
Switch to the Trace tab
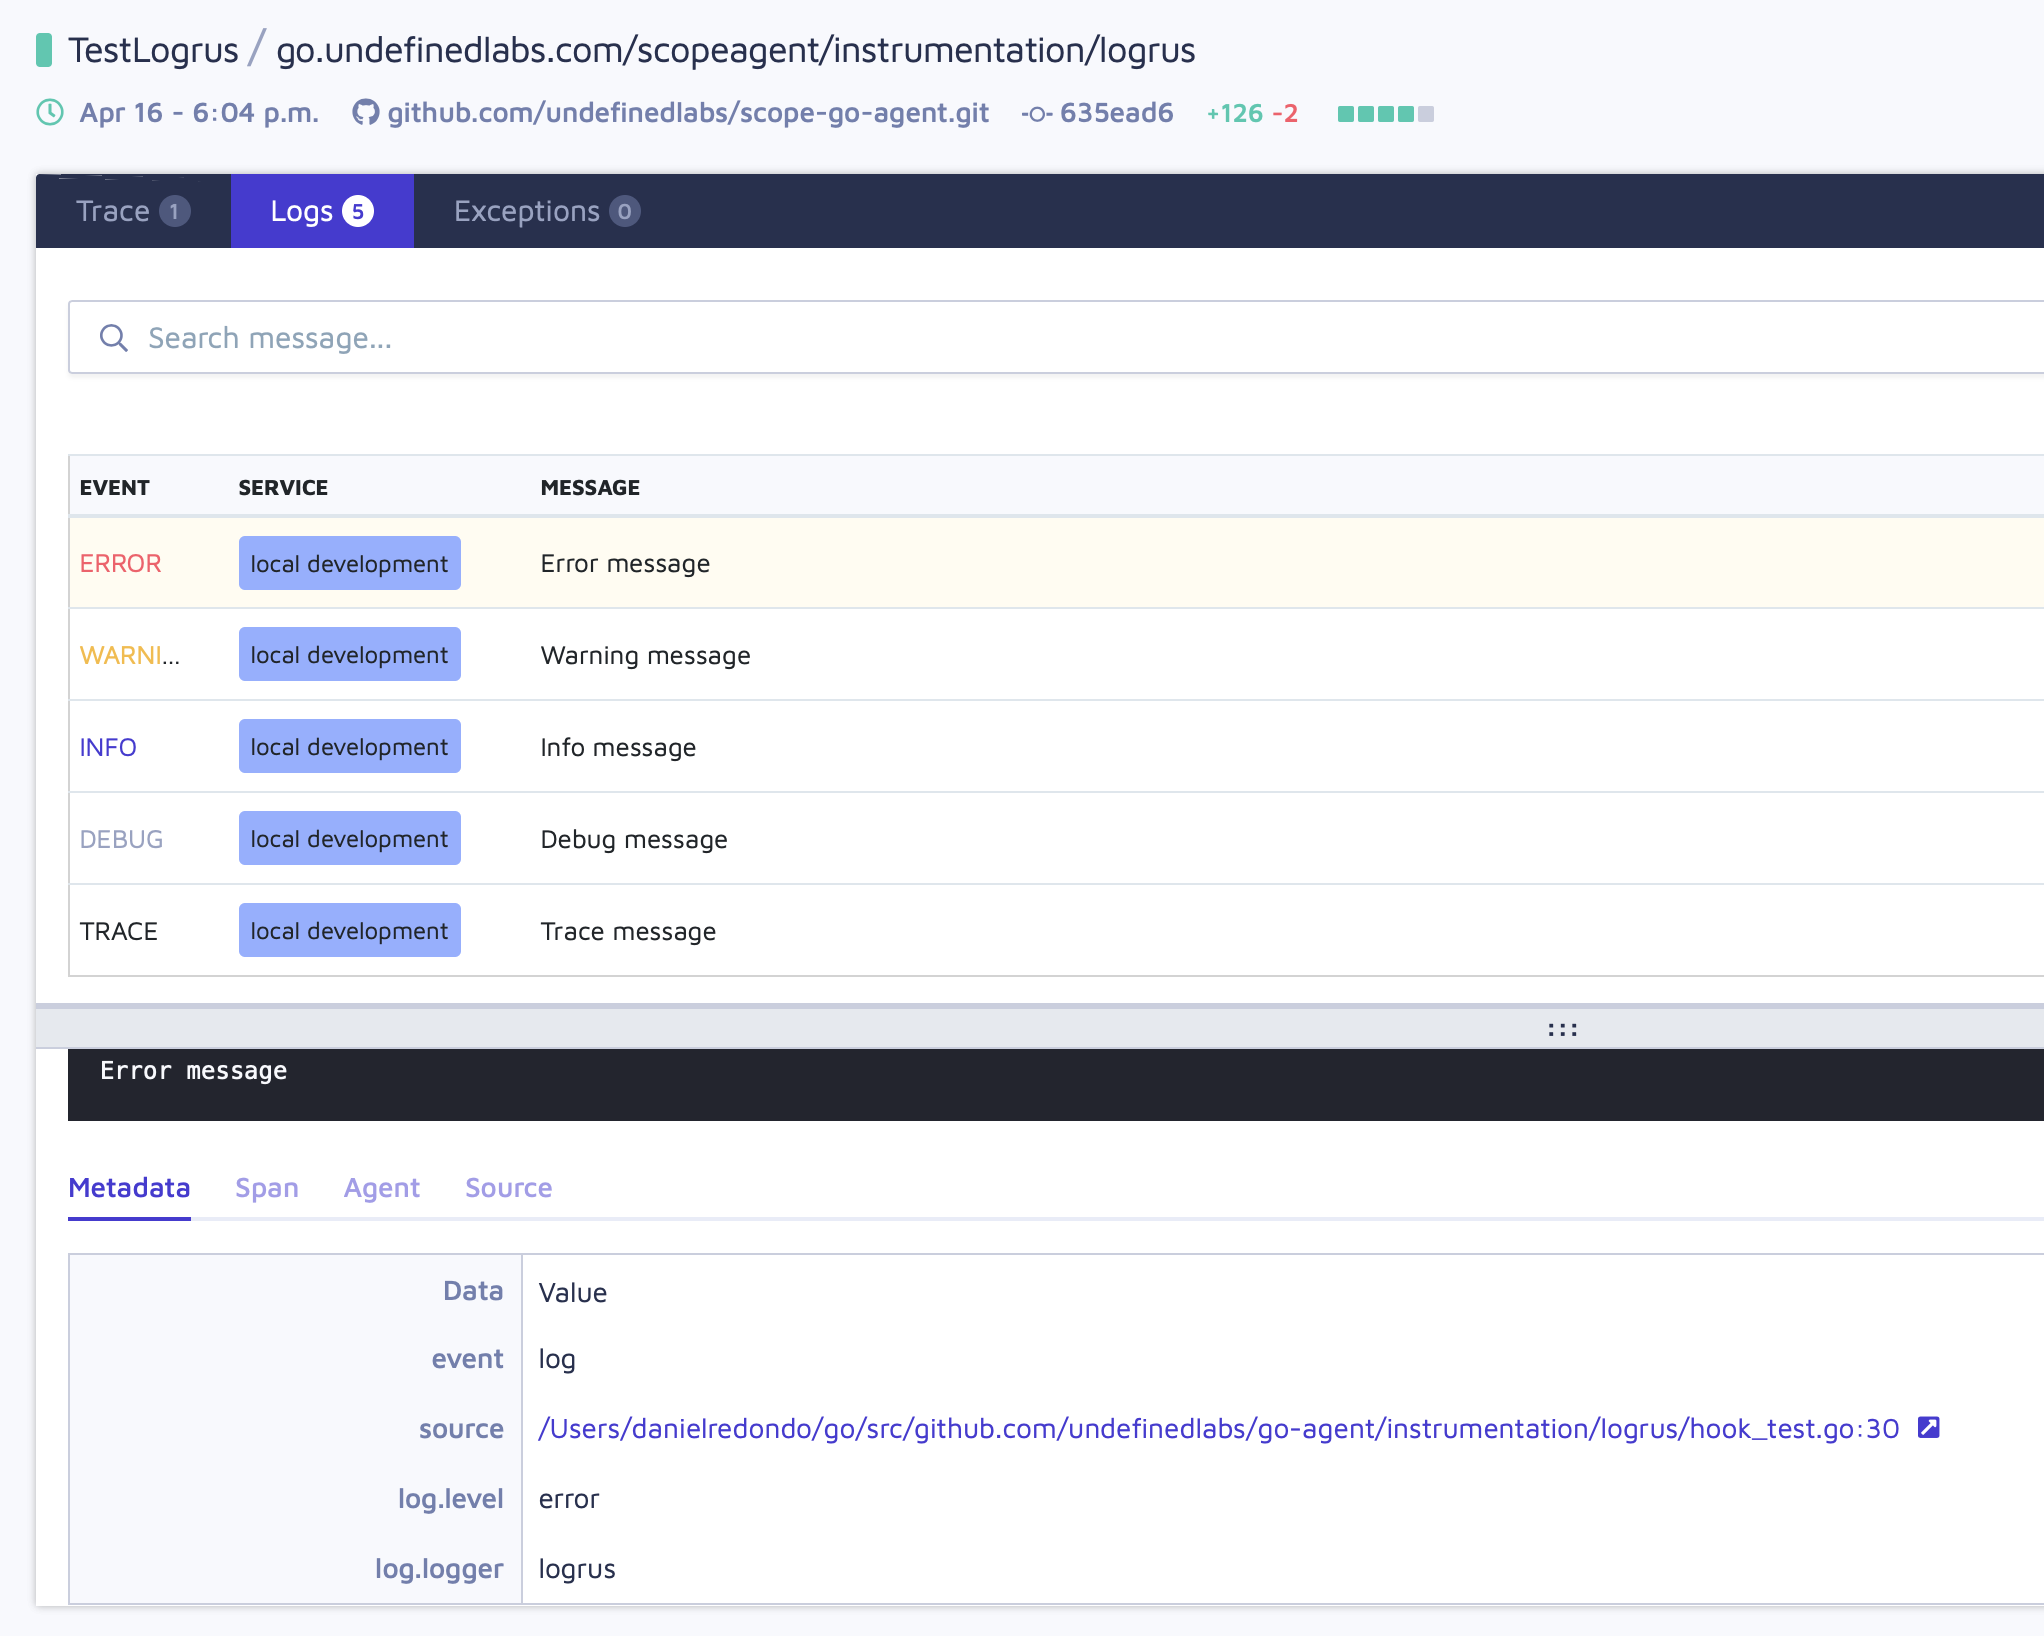click(132, 211)
